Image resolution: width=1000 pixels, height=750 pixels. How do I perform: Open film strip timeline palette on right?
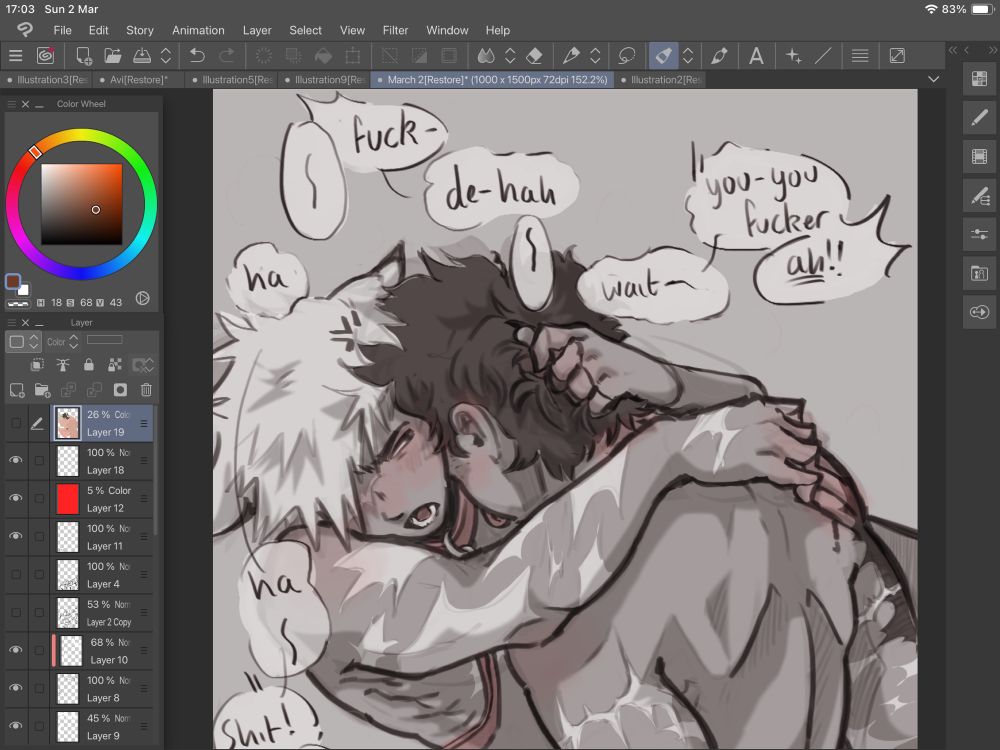980,157
